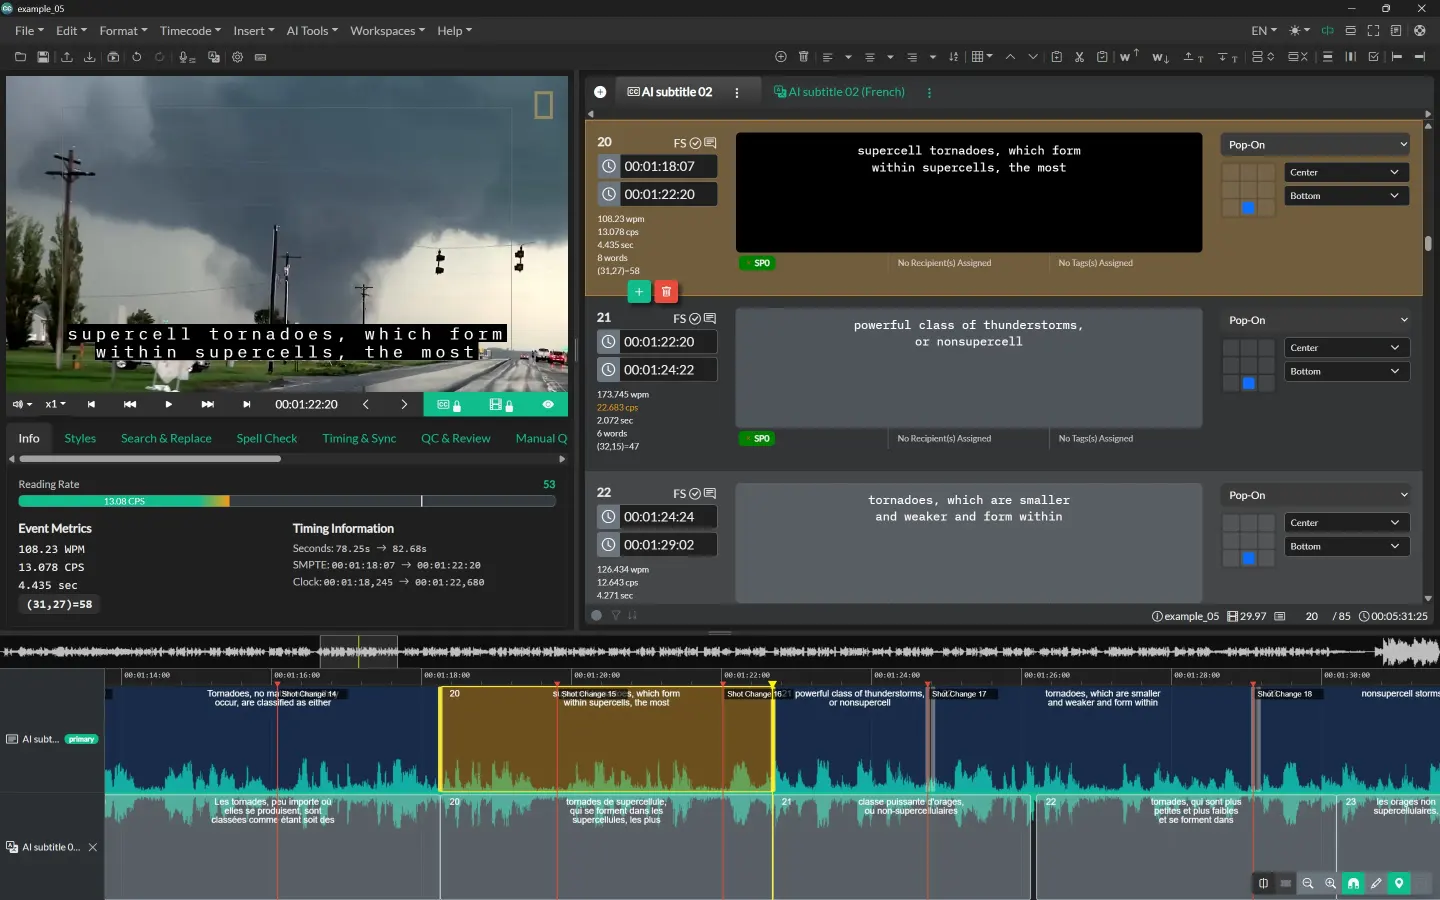This screenshot has height=900, width=1440.
Task: Toggle the SPO tag on event 21
Action: (757, 438)
